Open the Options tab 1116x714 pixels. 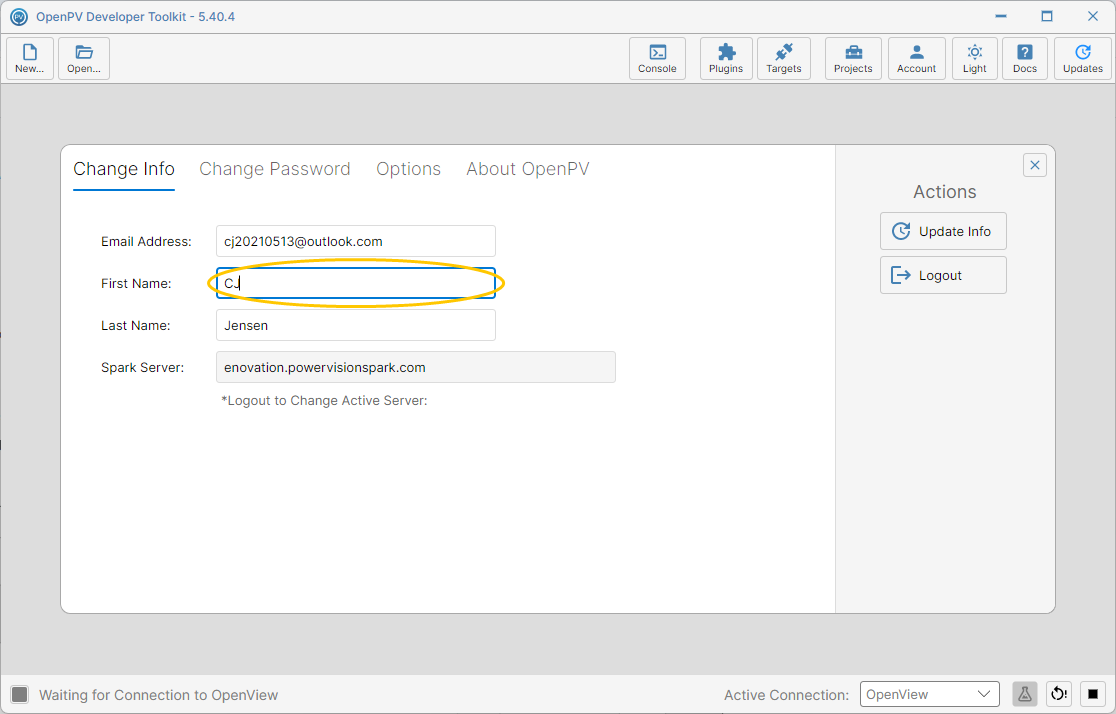409,169
